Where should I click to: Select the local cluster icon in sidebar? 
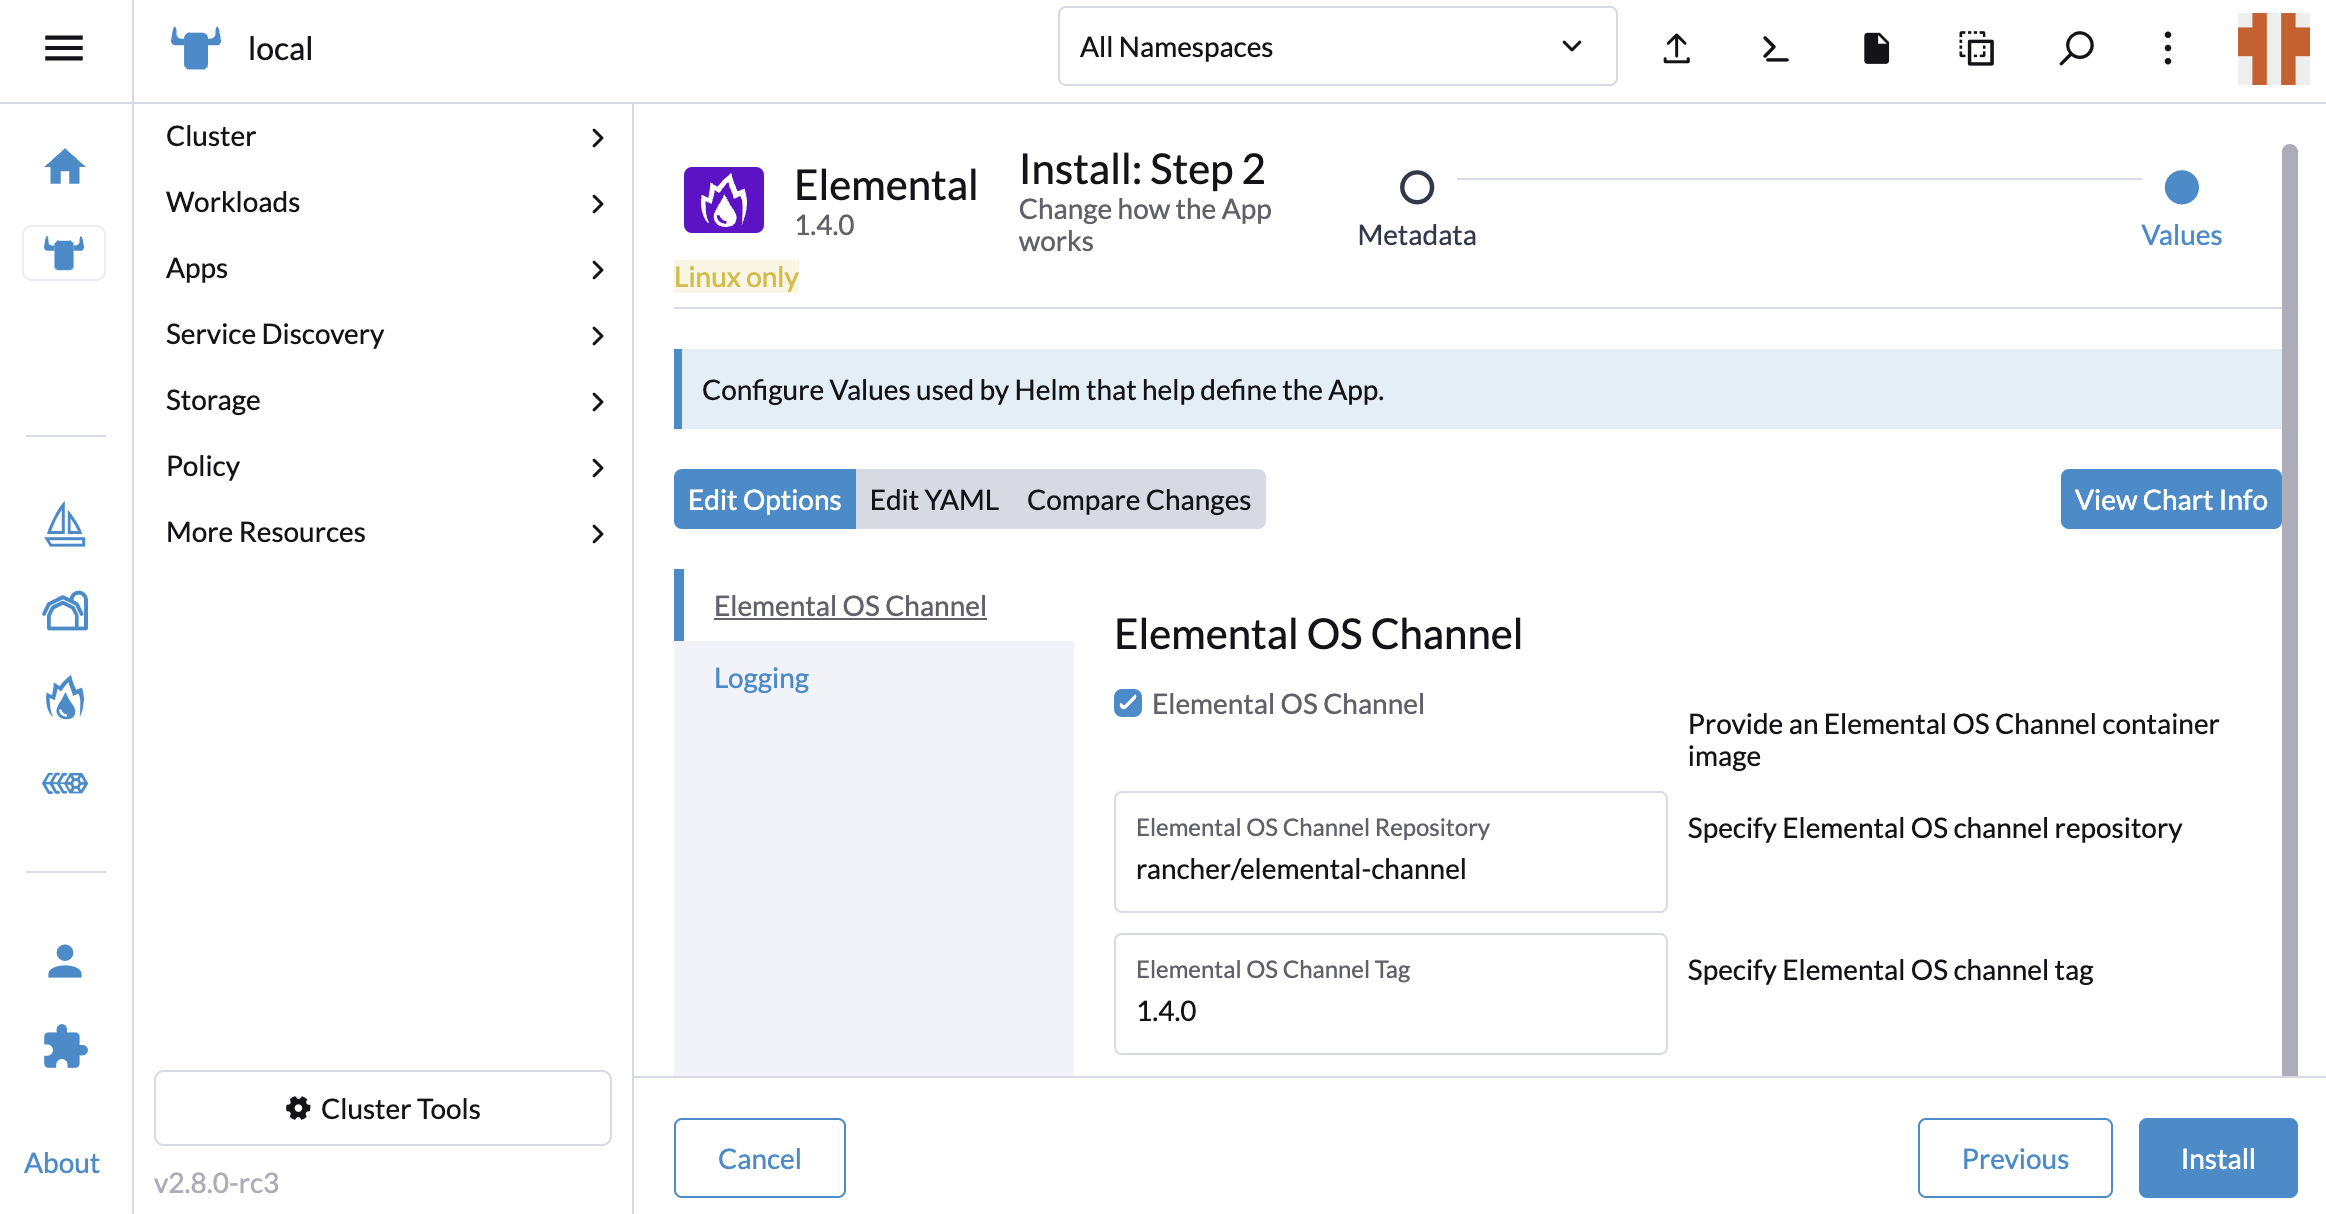tap(65, 253)
